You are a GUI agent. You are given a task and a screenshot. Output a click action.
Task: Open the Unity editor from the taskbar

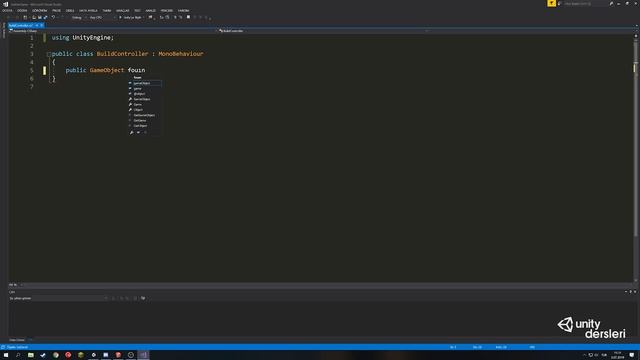click(x=93, y=355)
